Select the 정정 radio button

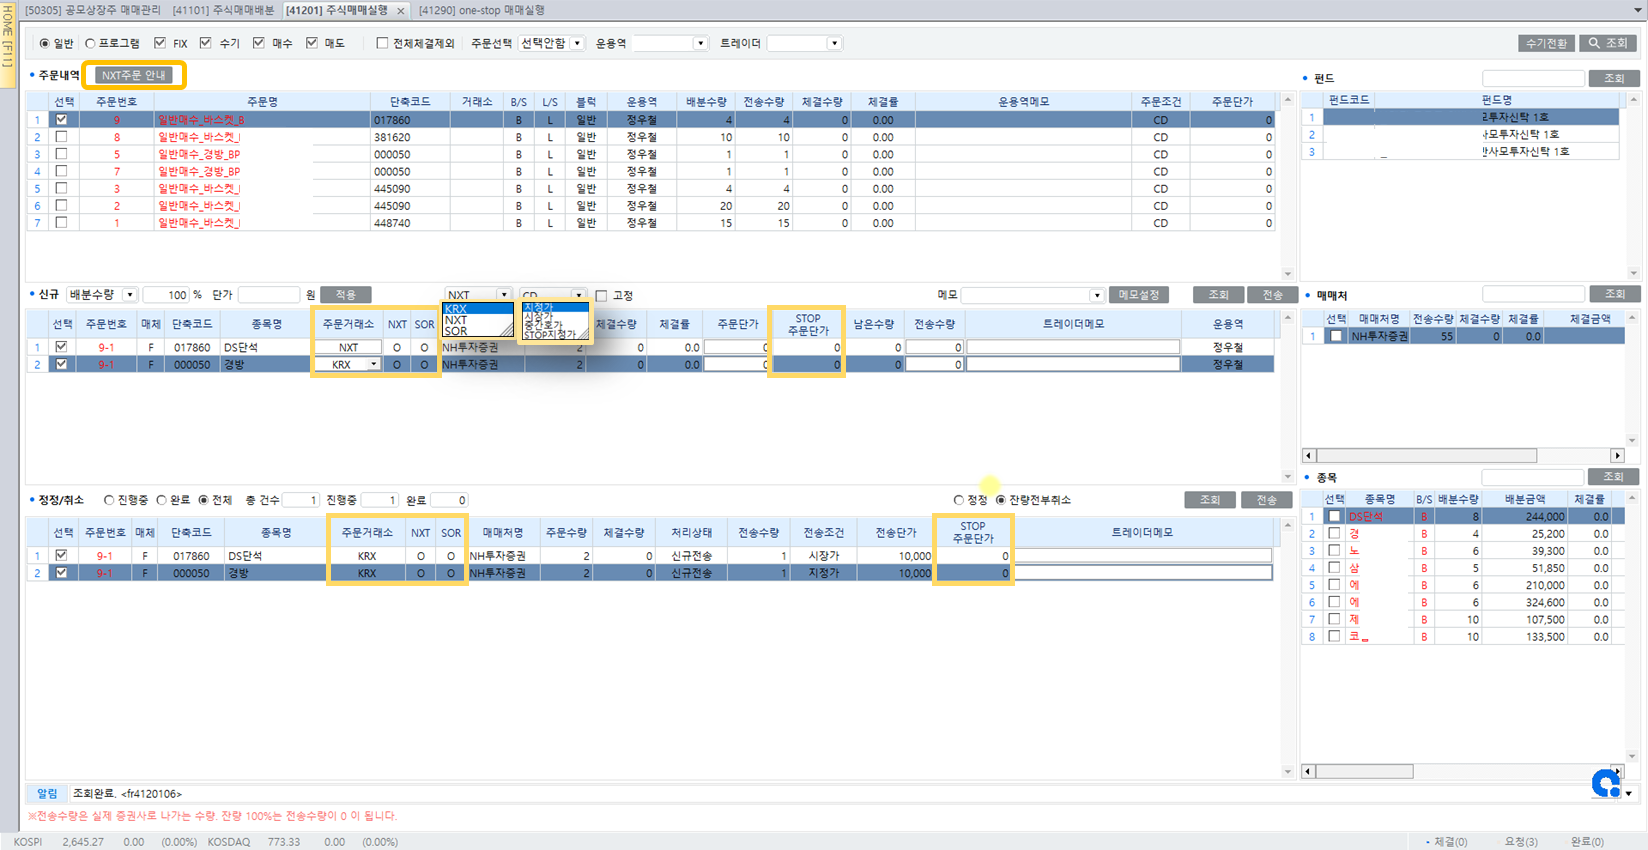point(958,500)
